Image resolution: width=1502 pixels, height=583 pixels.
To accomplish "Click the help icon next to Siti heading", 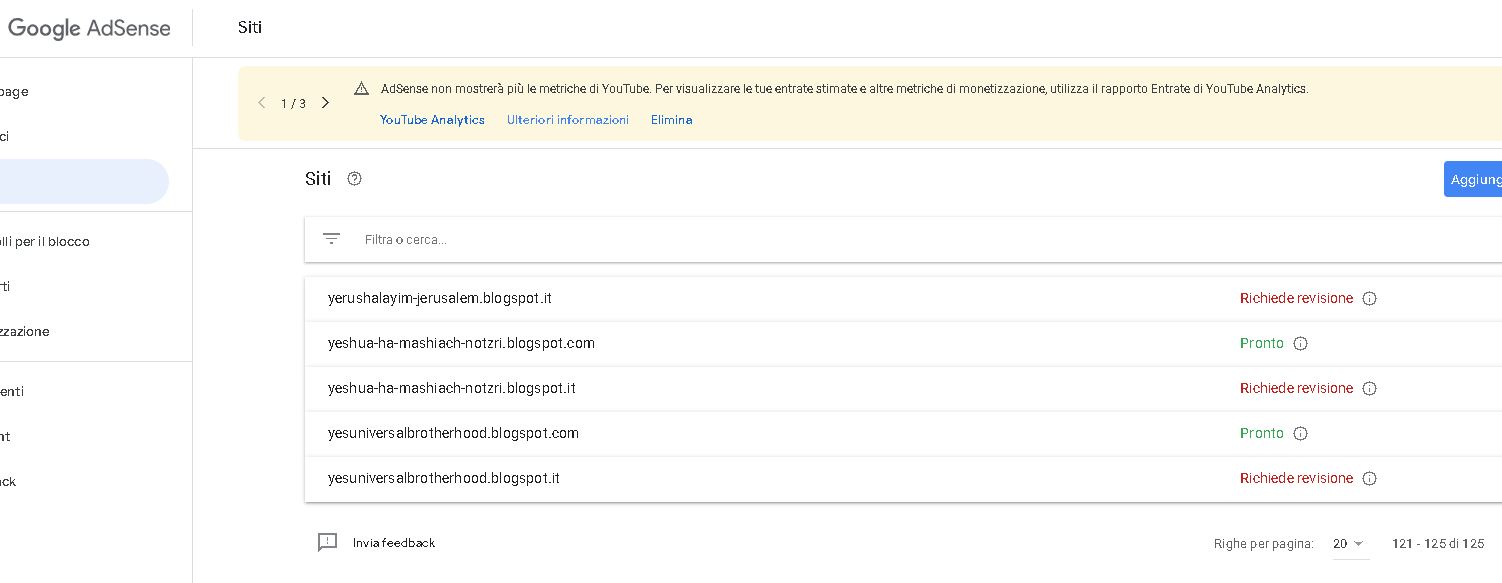I will [x=354, y=179].
